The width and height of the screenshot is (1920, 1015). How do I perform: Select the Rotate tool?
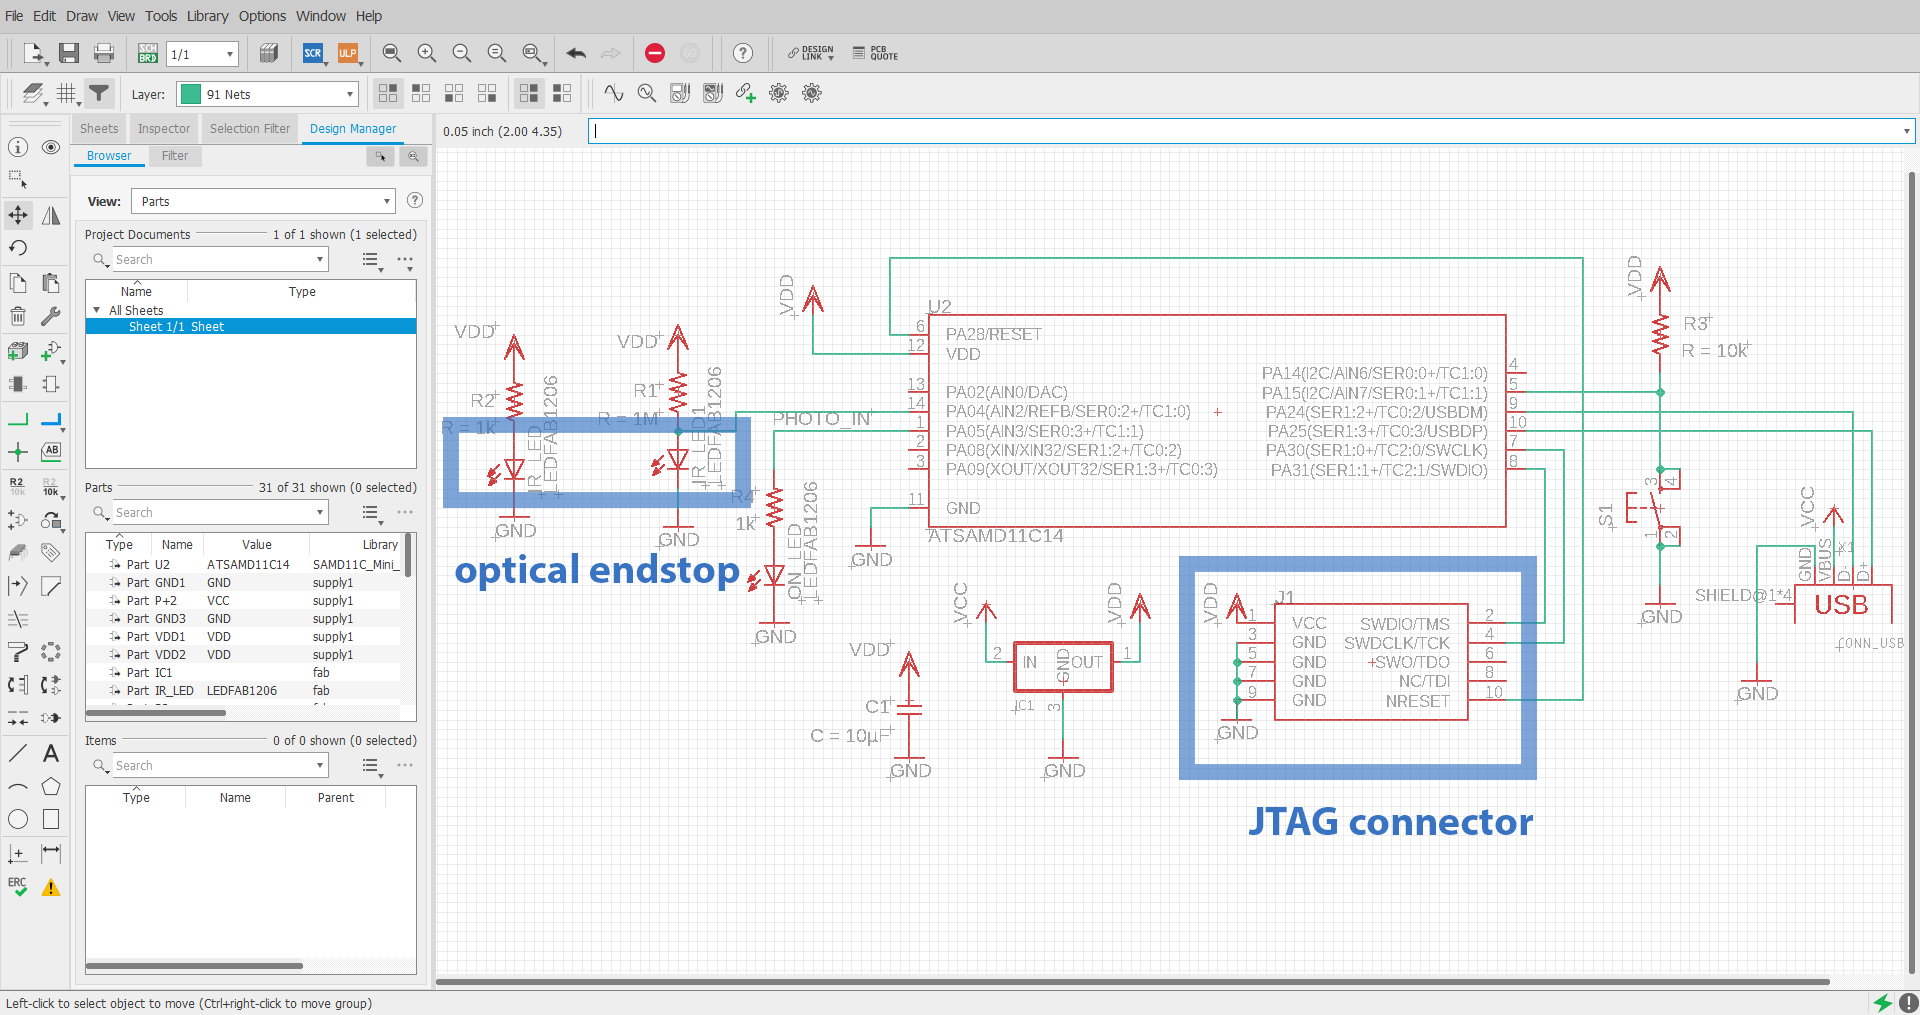tap(18, 248)
